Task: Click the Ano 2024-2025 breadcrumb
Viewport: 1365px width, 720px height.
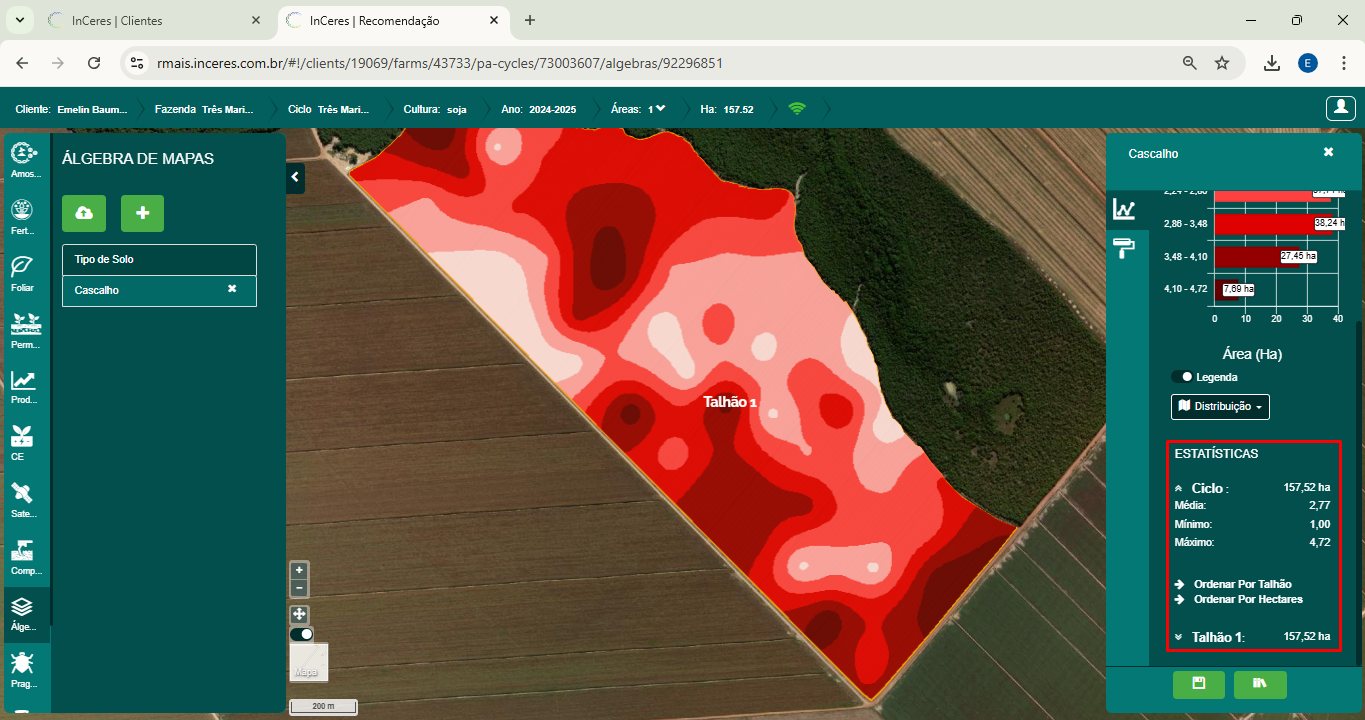Action: (x=539, y=109)
